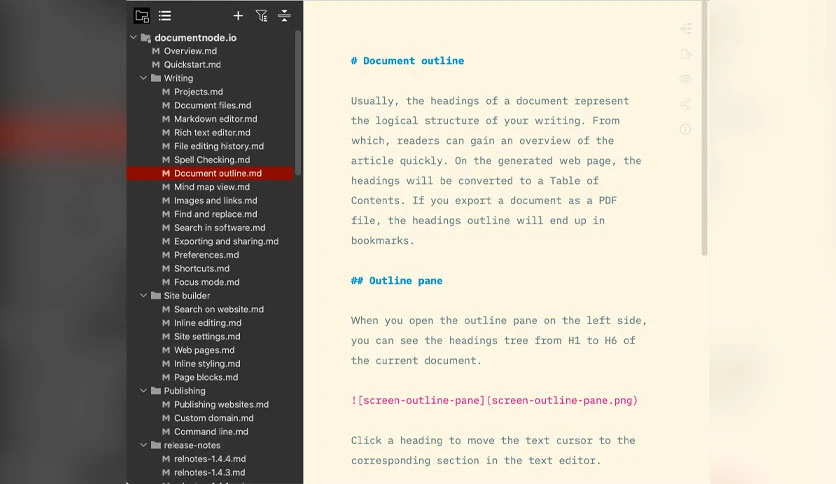Open Projects.md in the tree
The width and height of the screenshot is (836, 484).
198,92
